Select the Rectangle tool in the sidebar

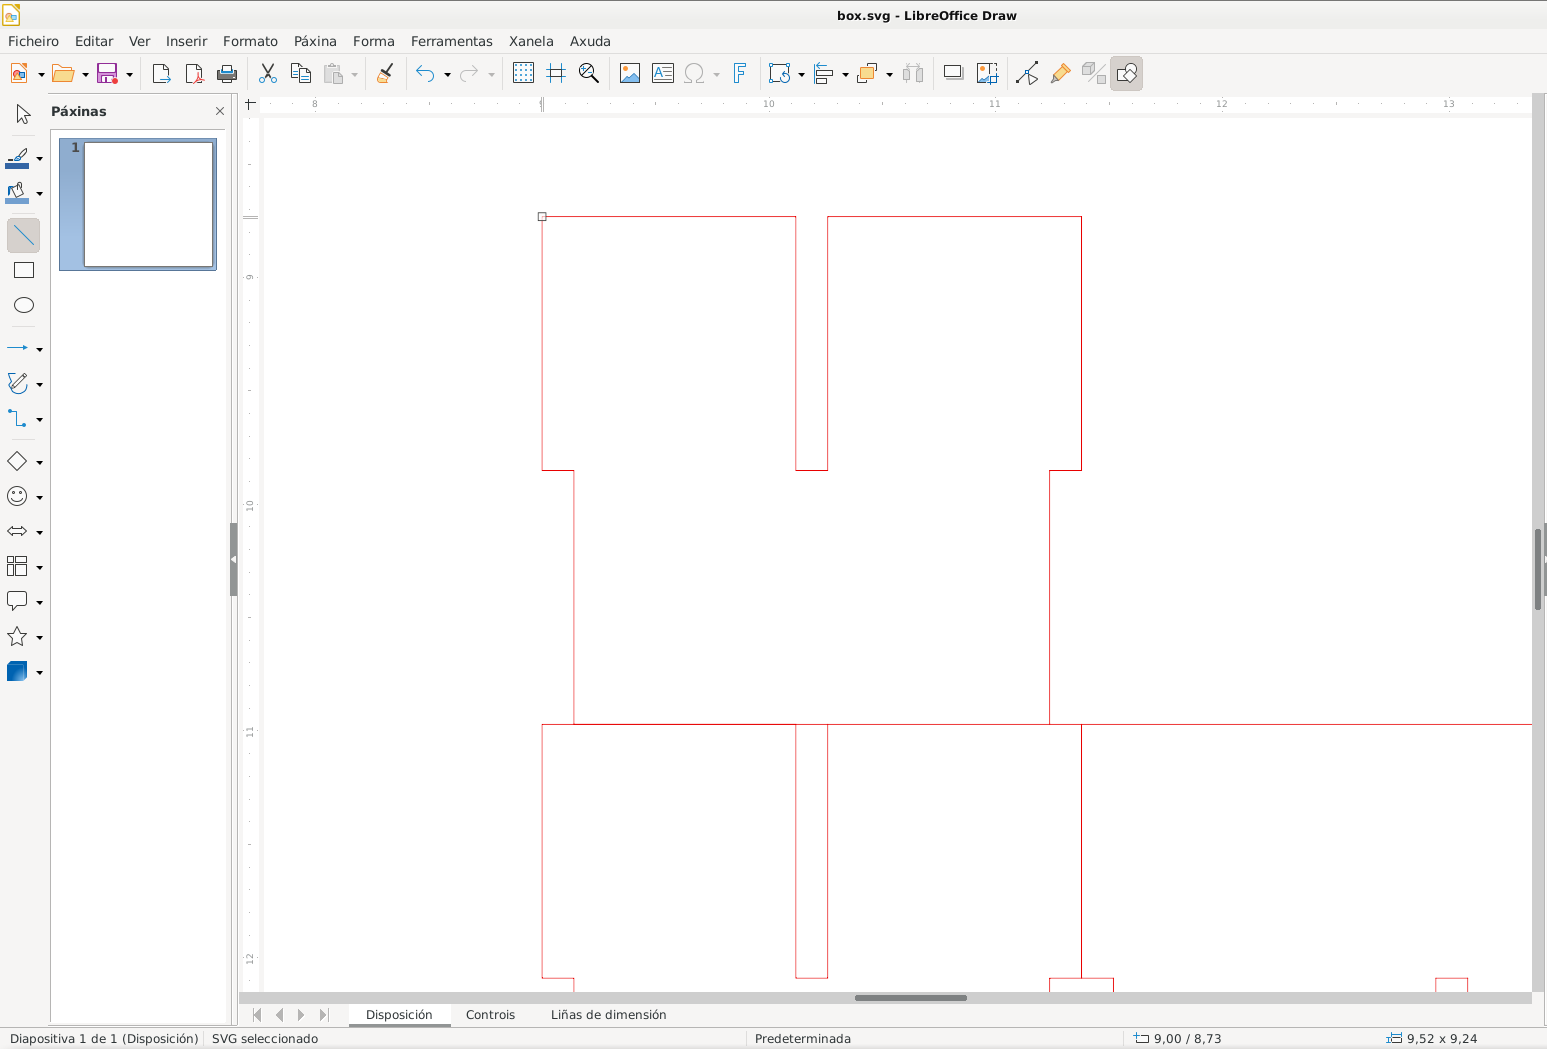24,269
